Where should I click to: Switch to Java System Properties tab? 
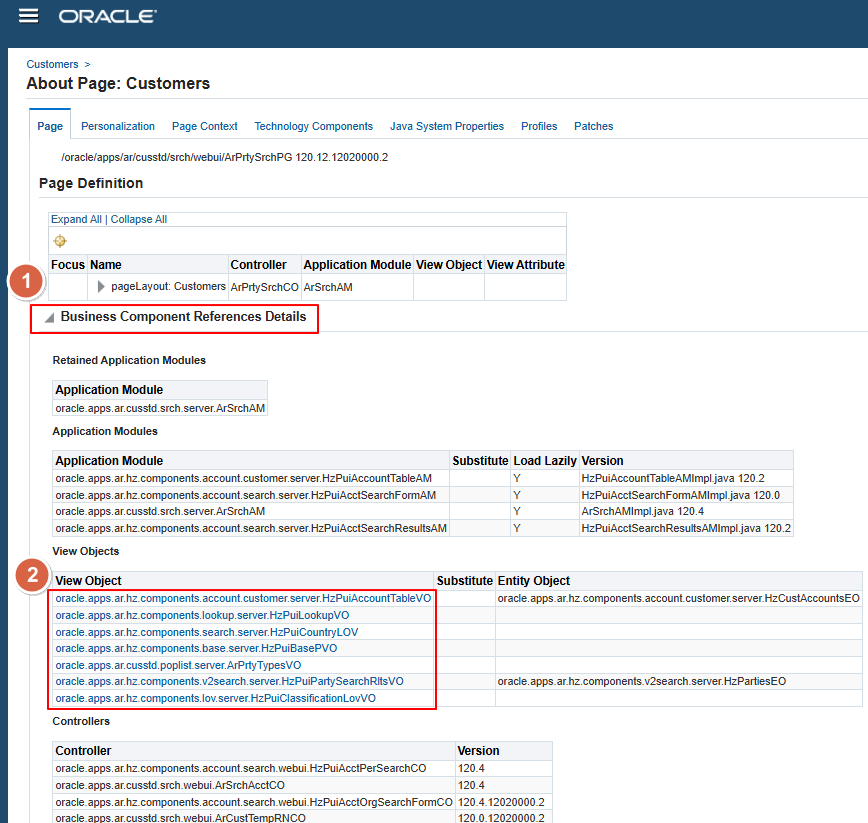pos(447,126)
